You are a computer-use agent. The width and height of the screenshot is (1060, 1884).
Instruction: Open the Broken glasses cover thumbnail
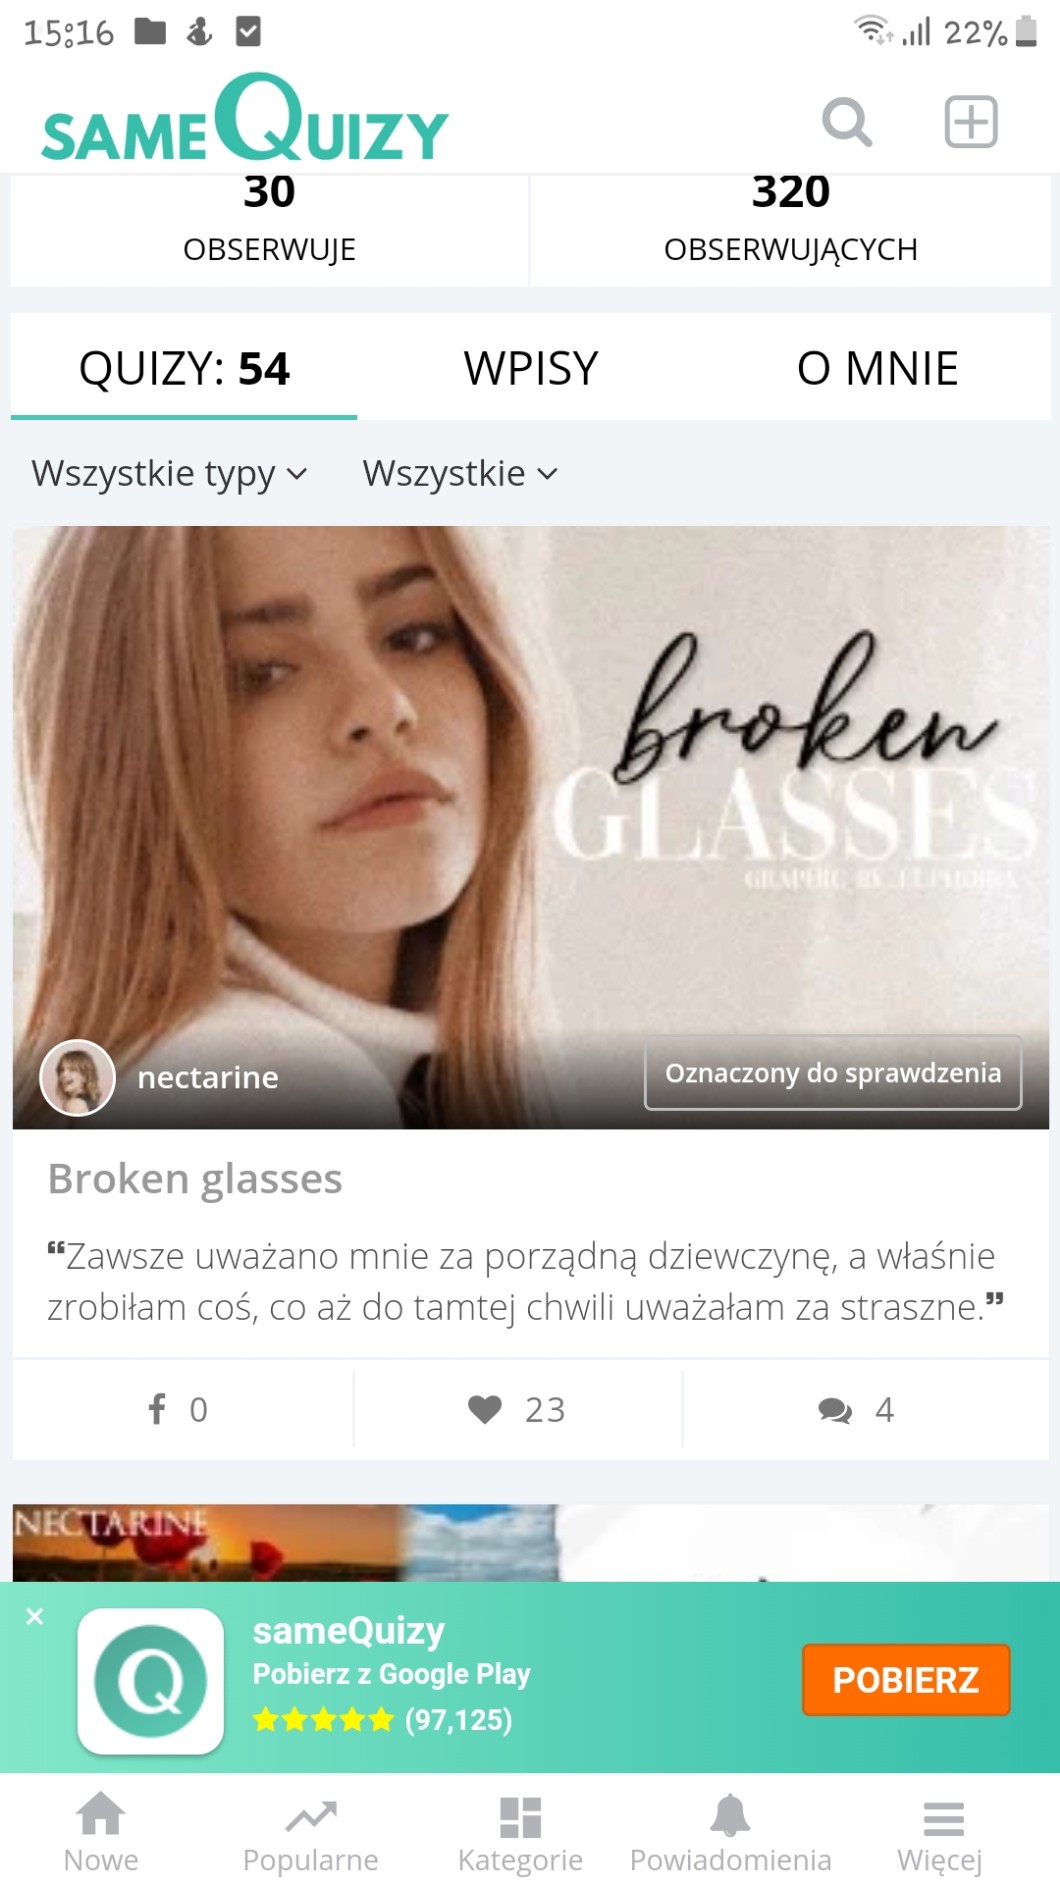531,828
